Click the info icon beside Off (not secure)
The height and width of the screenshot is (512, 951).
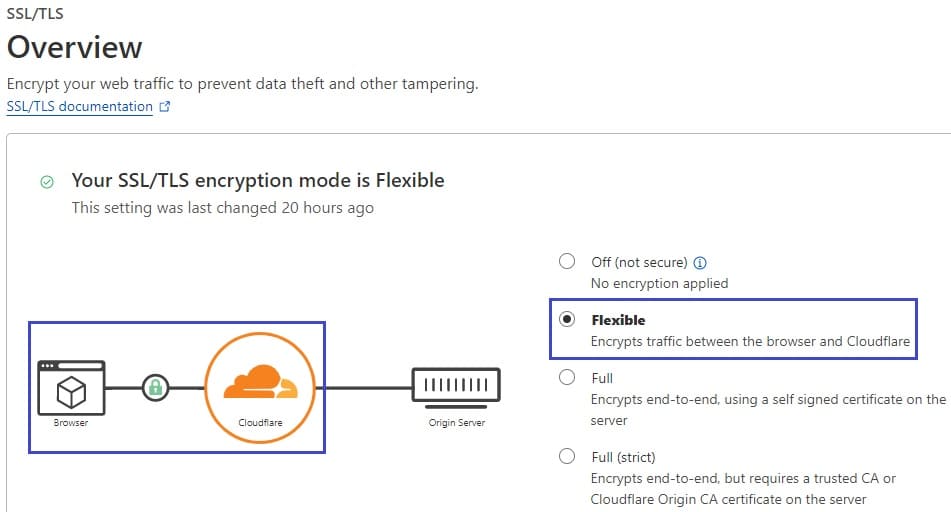click(x=700, y=263)
